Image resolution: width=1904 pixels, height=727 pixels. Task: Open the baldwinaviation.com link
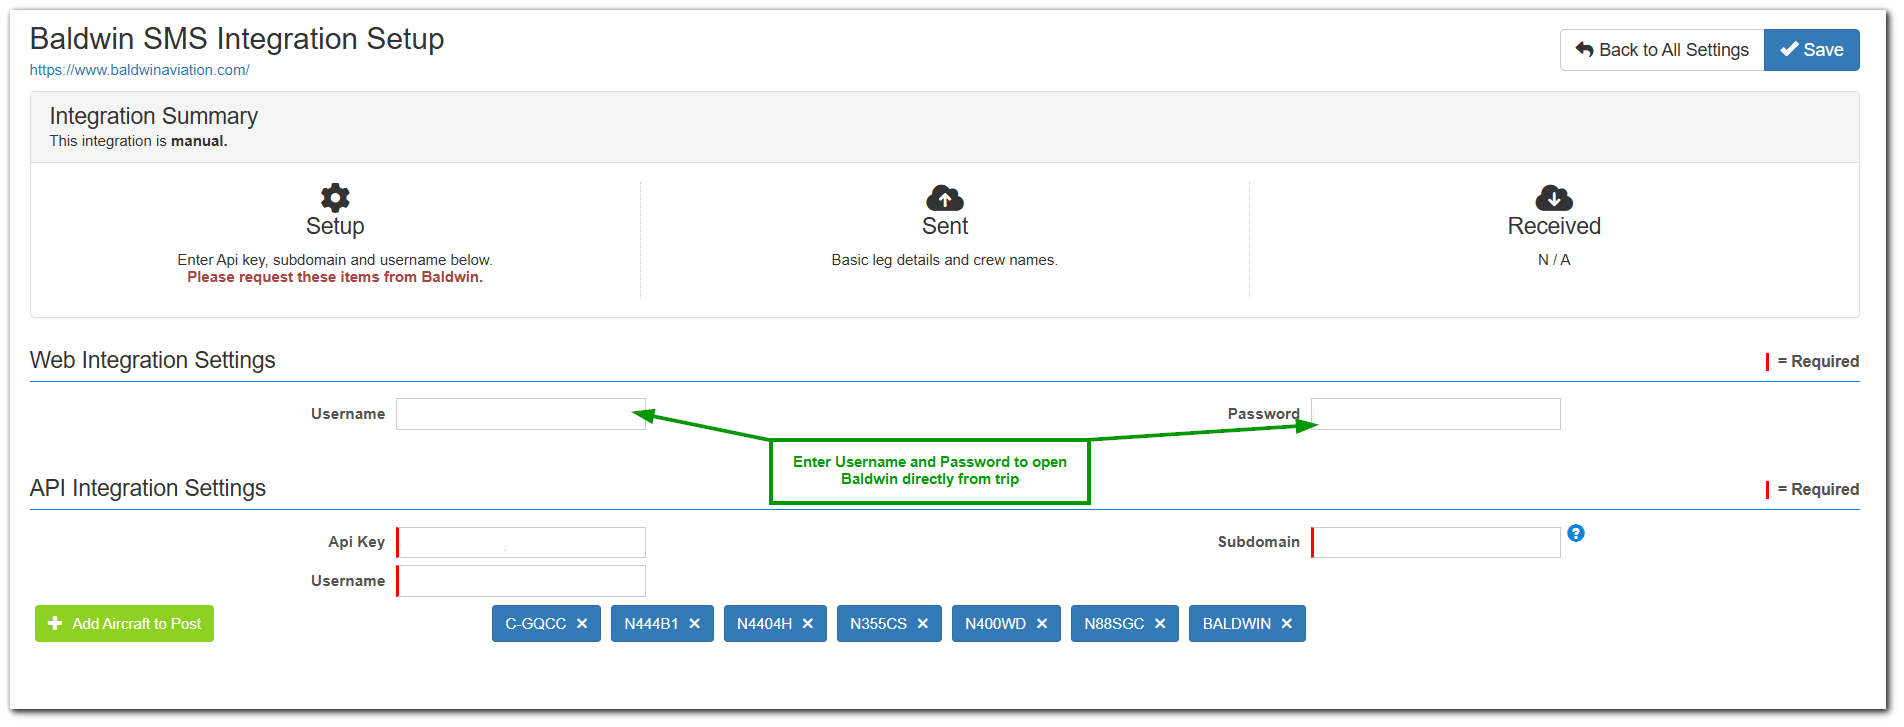click(x=140, y=70)
